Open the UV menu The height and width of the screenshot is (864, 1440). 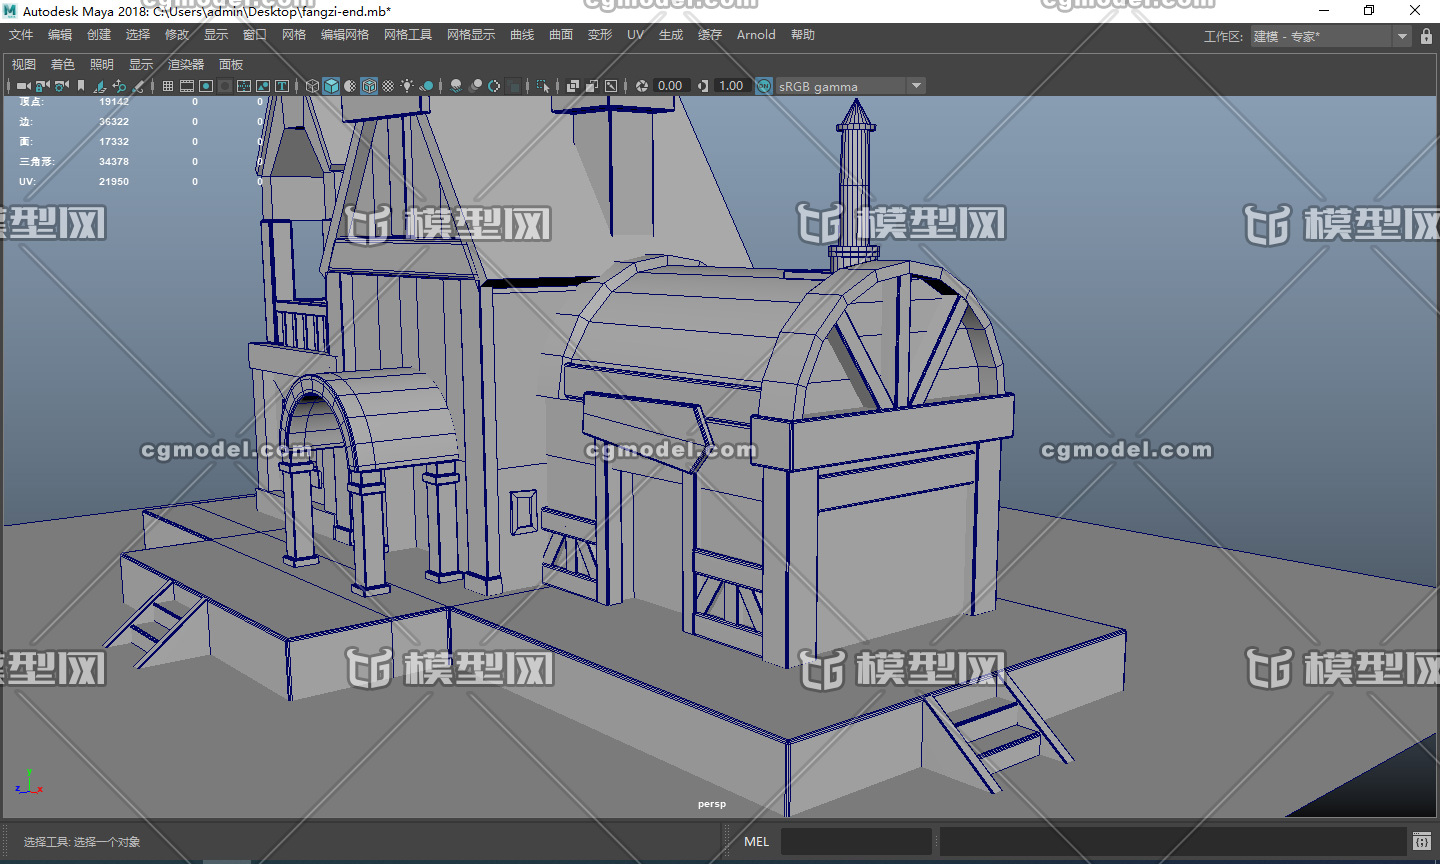coord(635,35)
